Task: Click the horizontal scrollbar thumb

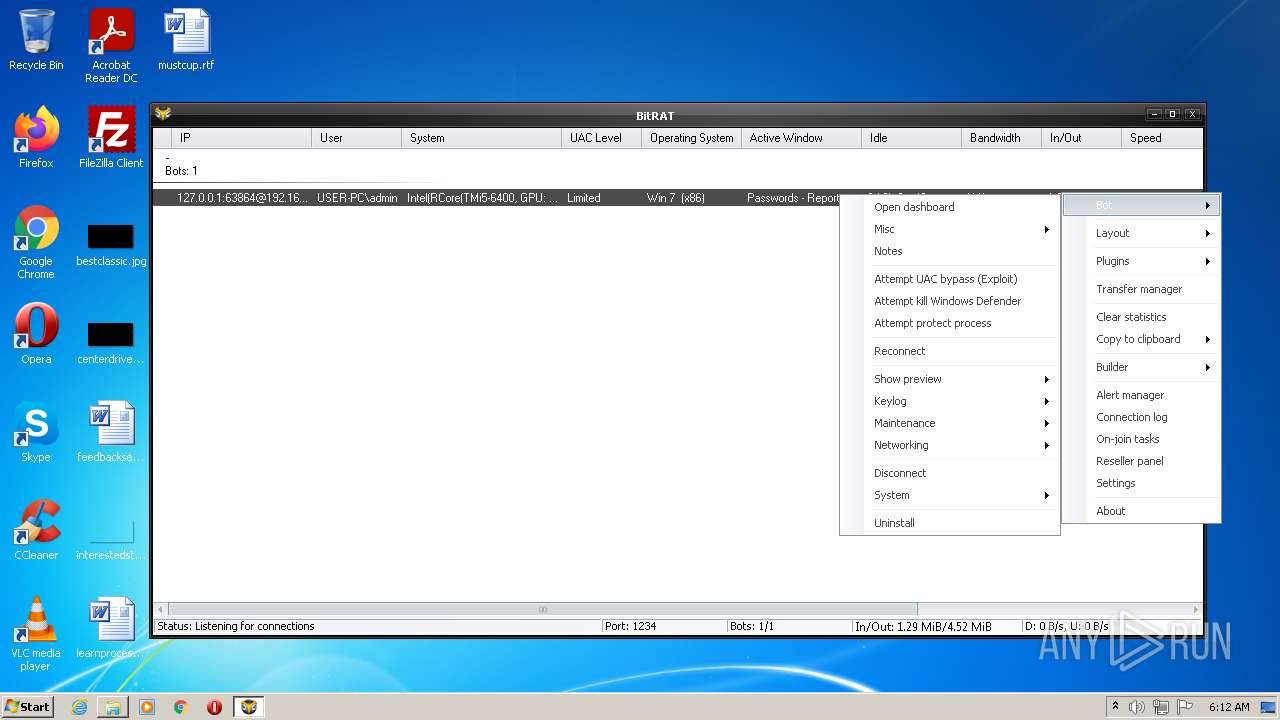Action: (543, 609)
